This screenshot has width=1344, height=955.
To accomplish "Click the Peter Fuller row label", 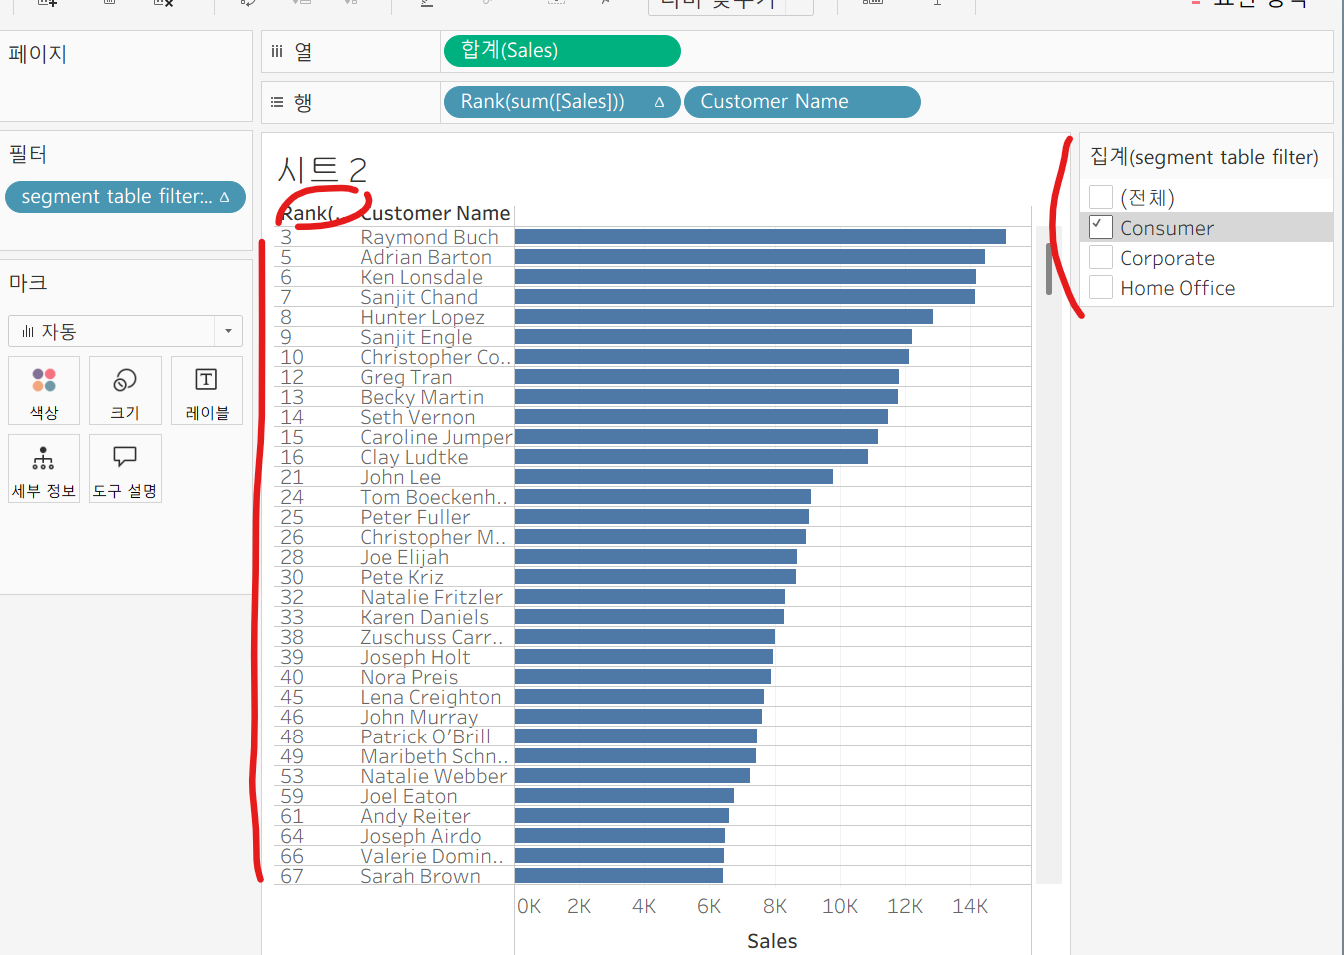I will tap(415, 517).
